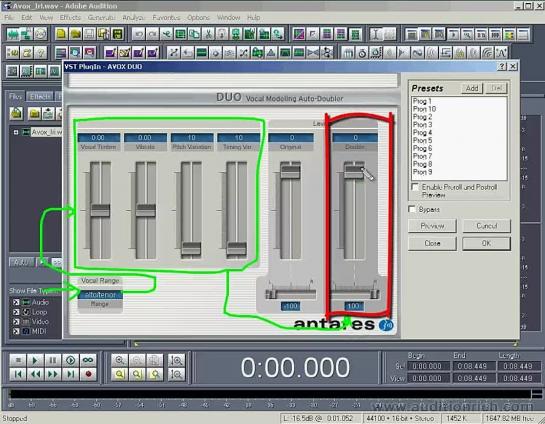The image size is (545, 424).
Task: Click the Timing Var slider handle
Action: 237,248
